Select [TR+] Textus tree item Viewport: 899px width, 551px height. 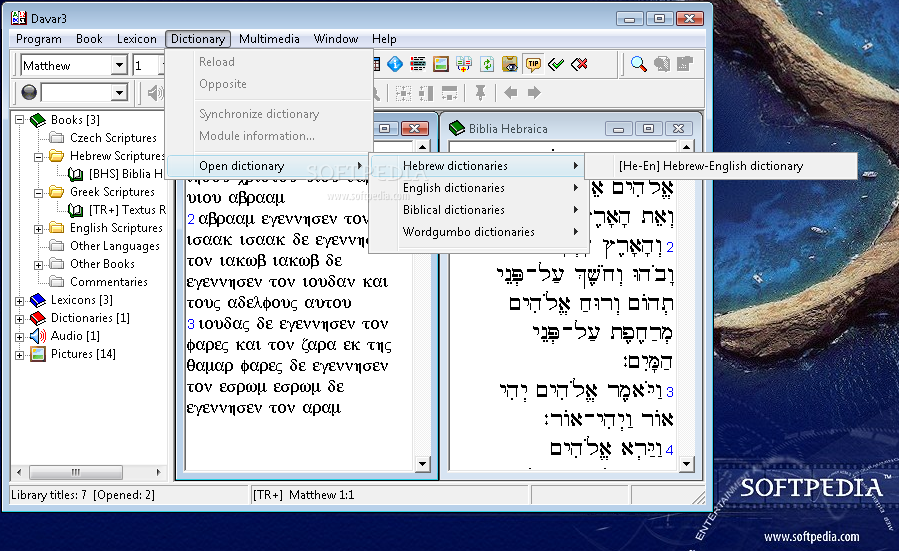[127, 210]
